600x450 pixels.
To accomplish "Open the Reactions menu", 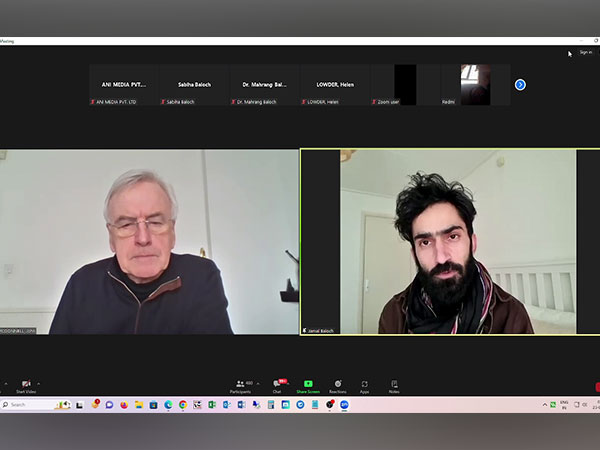I will coord(338,386).
